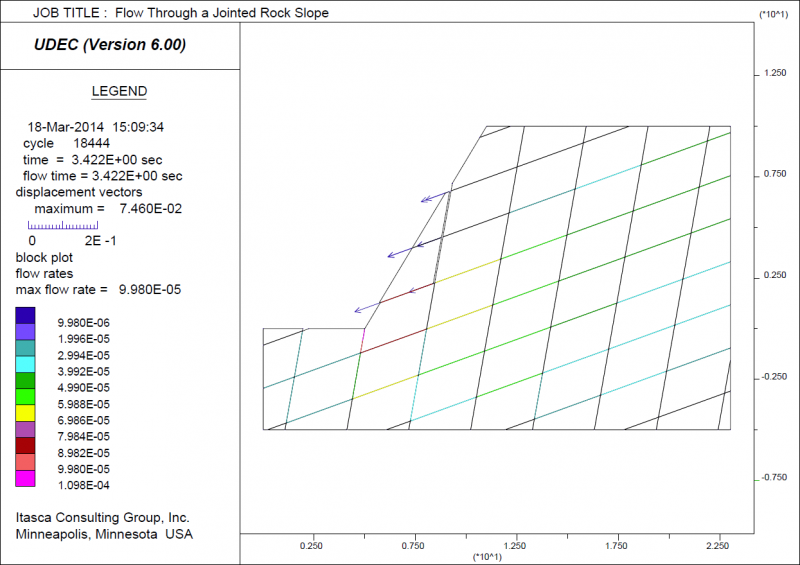Click the Minneapolis, Minnesota USA text

point(104,534)
